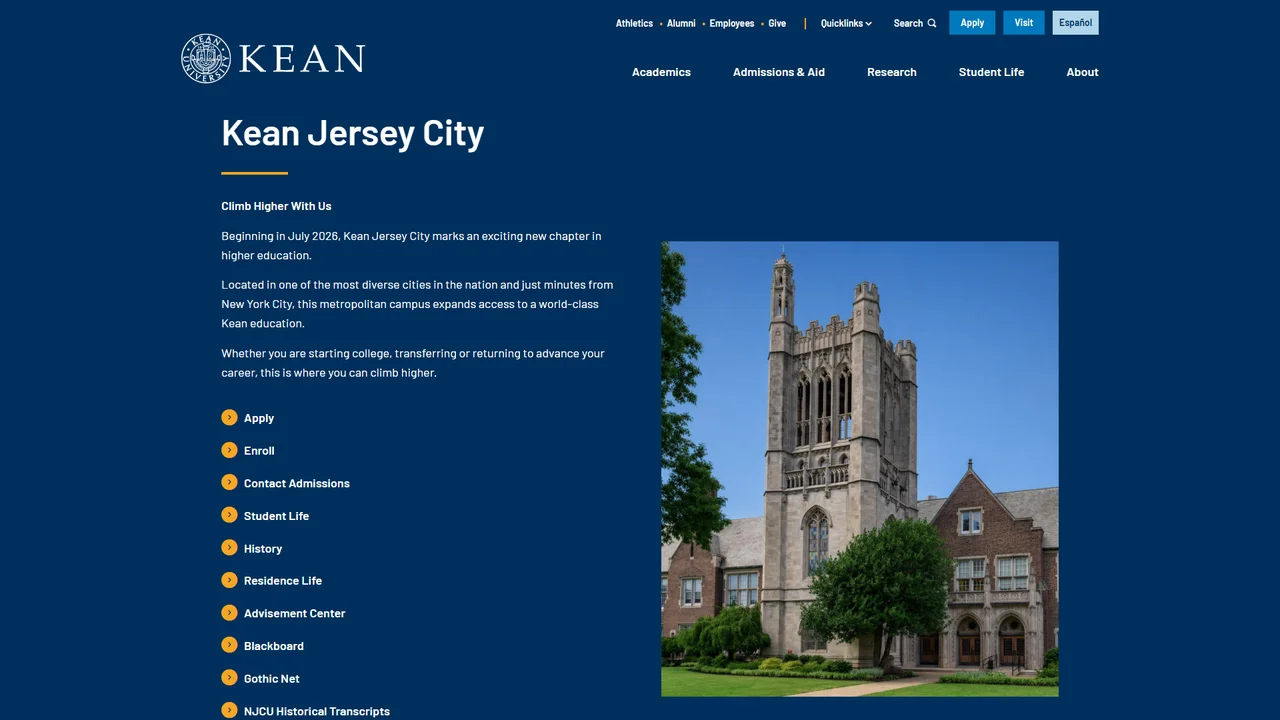
Task: Expand the Quicklinks dropdown
Action: [x=846, y=23]
